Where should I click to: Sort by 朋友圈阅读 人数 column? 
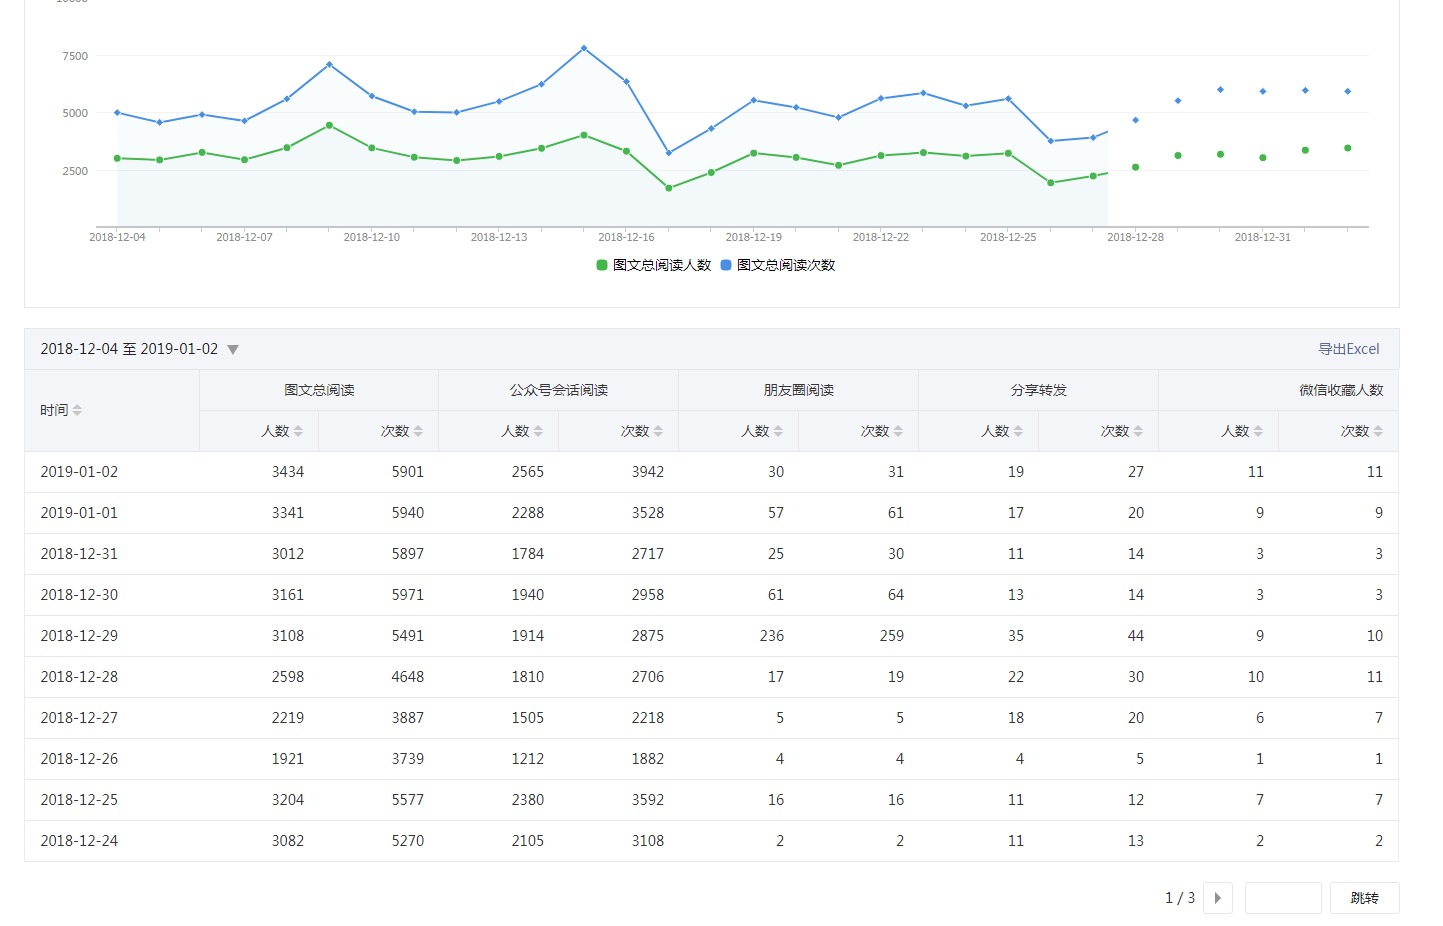pyautogui.click(x=778, y=431)
